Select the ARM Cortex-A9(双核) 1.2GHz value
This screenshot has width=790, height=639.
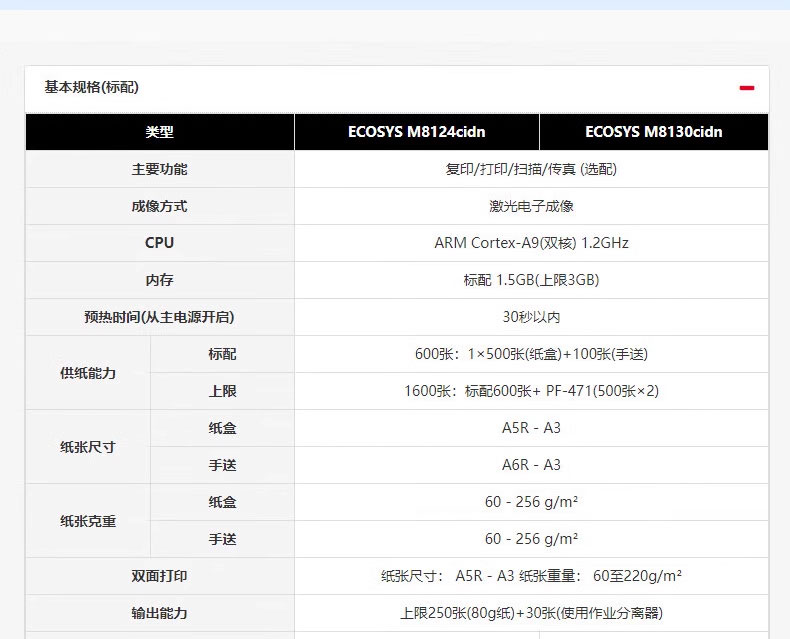point(531,243)
